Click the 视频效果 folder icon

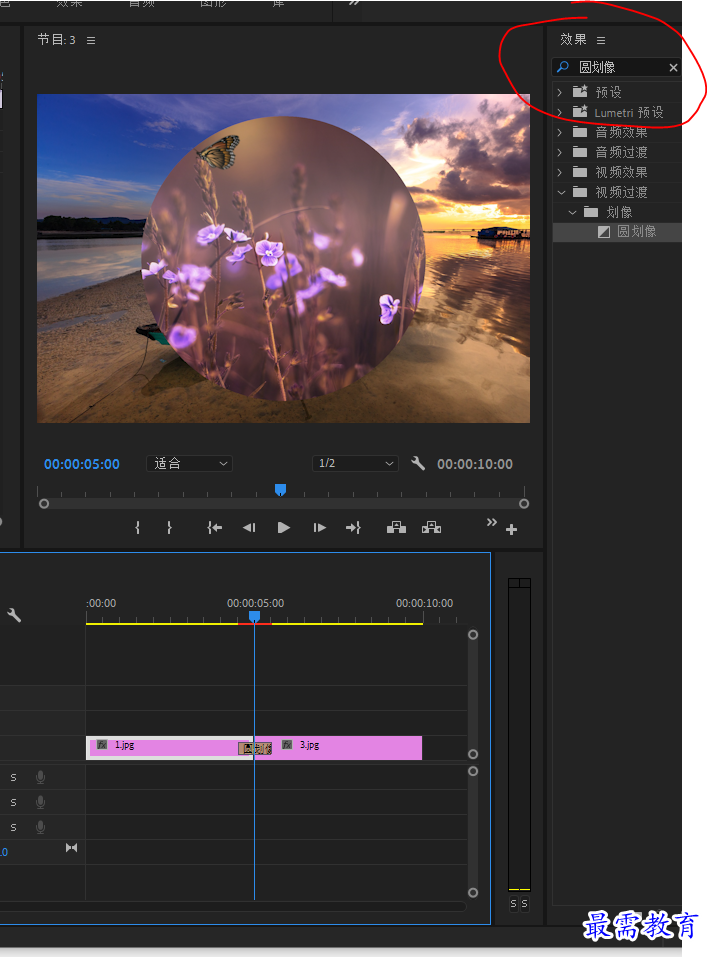coord(580,172)
